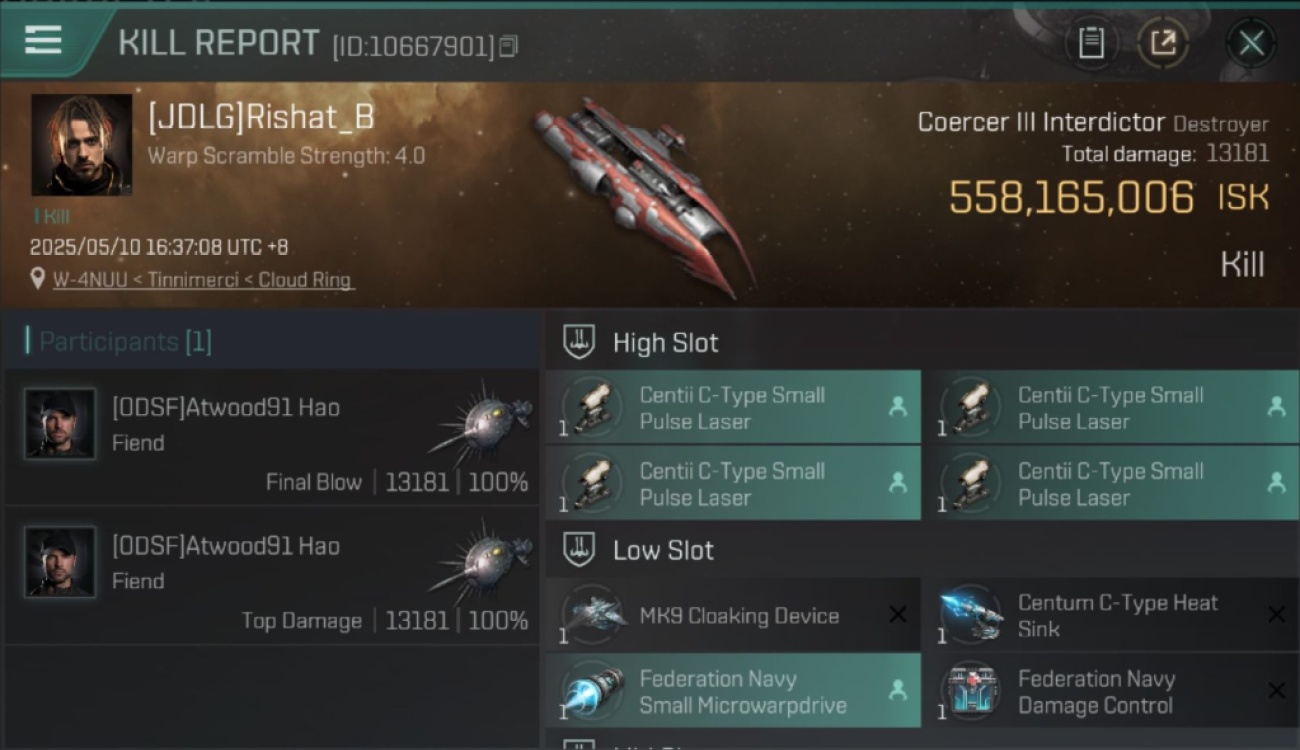Image resolution: width=1300 pixels, height=750 pixels.
Task: Click the share kill report icon
Action: (x=1163, y=43)
